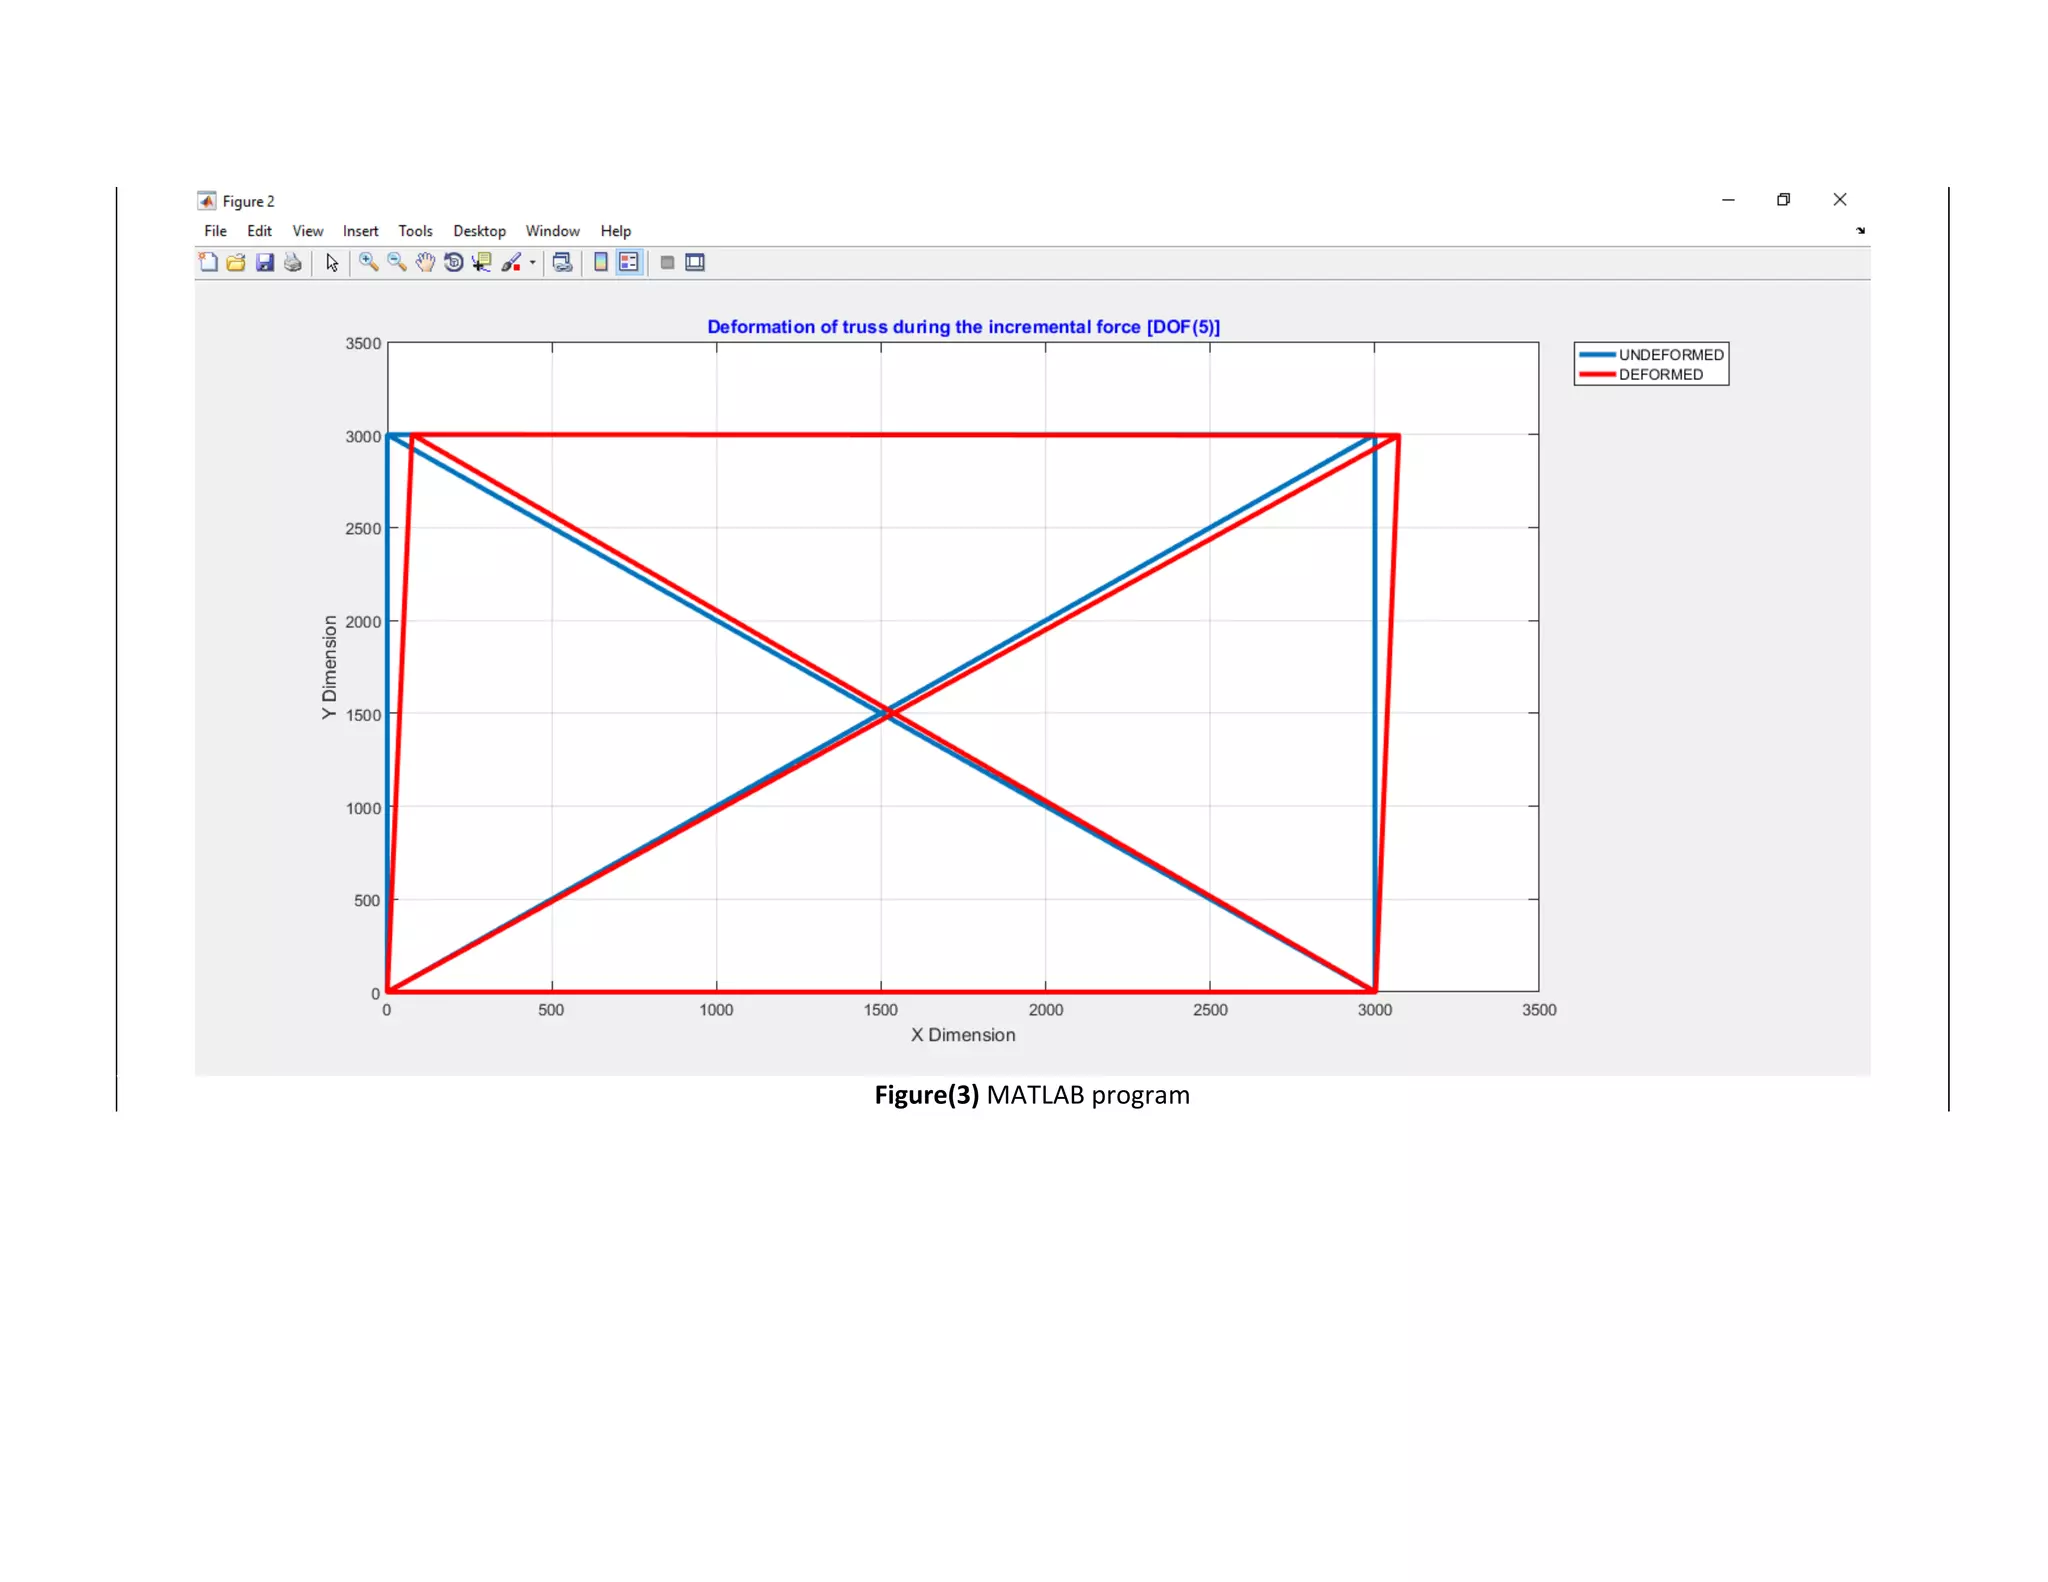Minimize the Figure 2 window

1728,200
